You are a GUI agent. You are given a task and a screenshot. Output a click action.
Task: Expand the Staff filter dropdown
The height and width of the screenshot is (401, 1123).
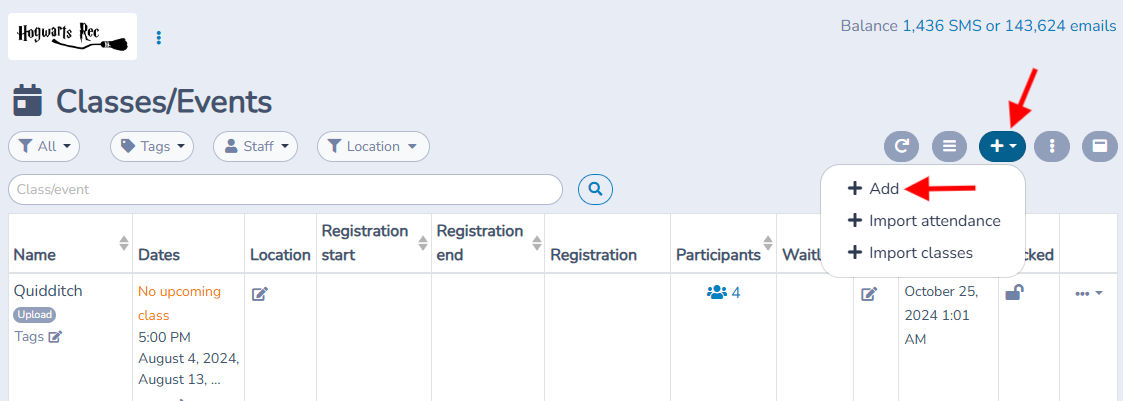click(256, 146)
